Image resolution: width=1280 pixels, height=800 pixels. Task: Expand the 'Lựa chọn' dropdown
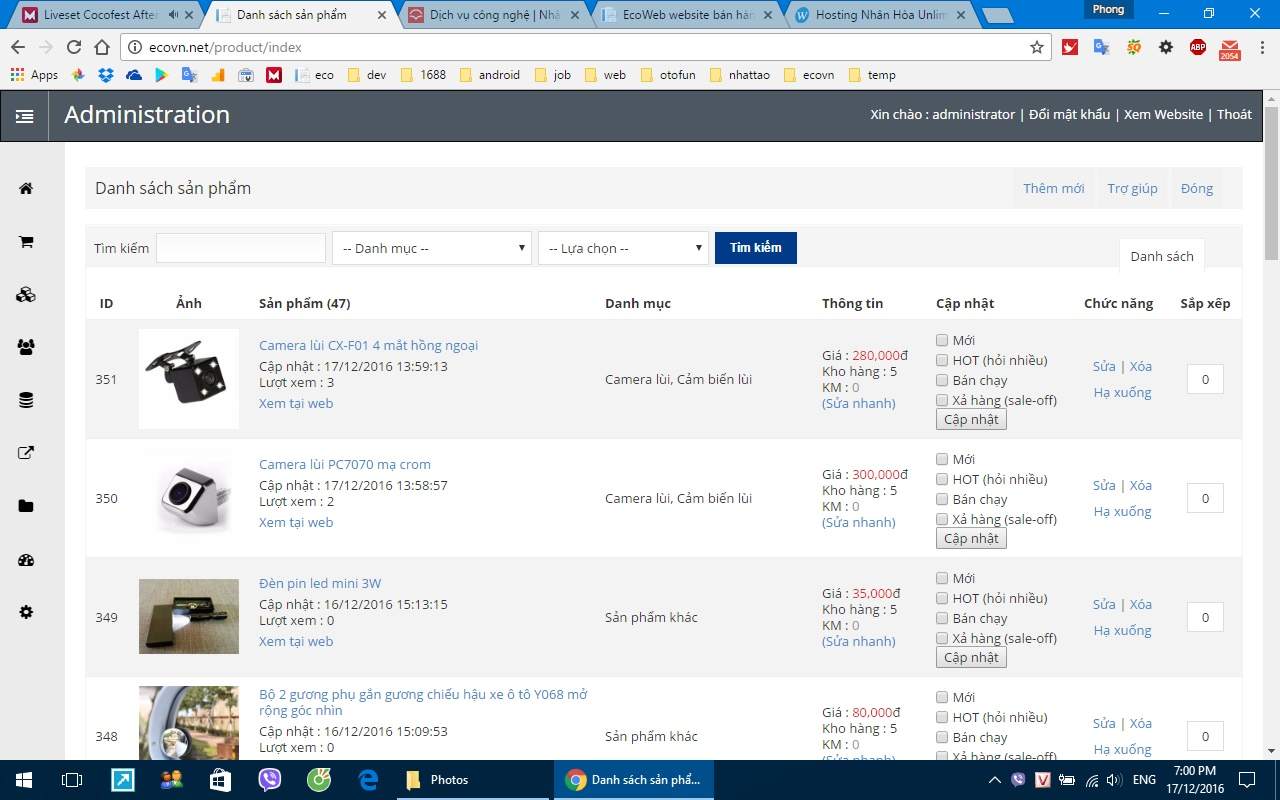click(623, 248)
